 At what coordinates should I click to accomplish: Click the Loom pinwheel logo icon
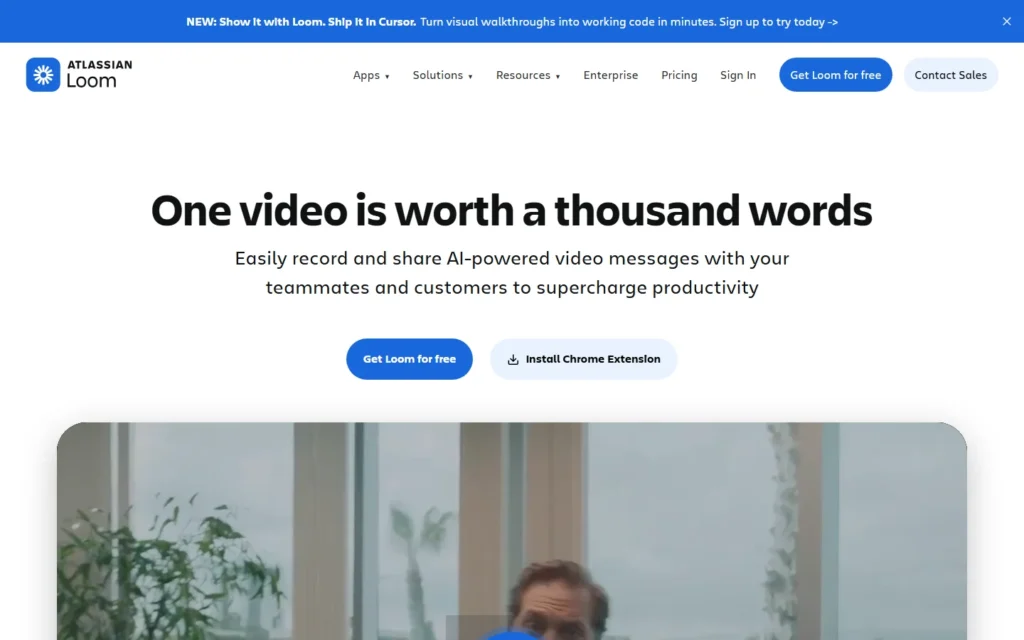pyautogui.click(x=43, y=74)
